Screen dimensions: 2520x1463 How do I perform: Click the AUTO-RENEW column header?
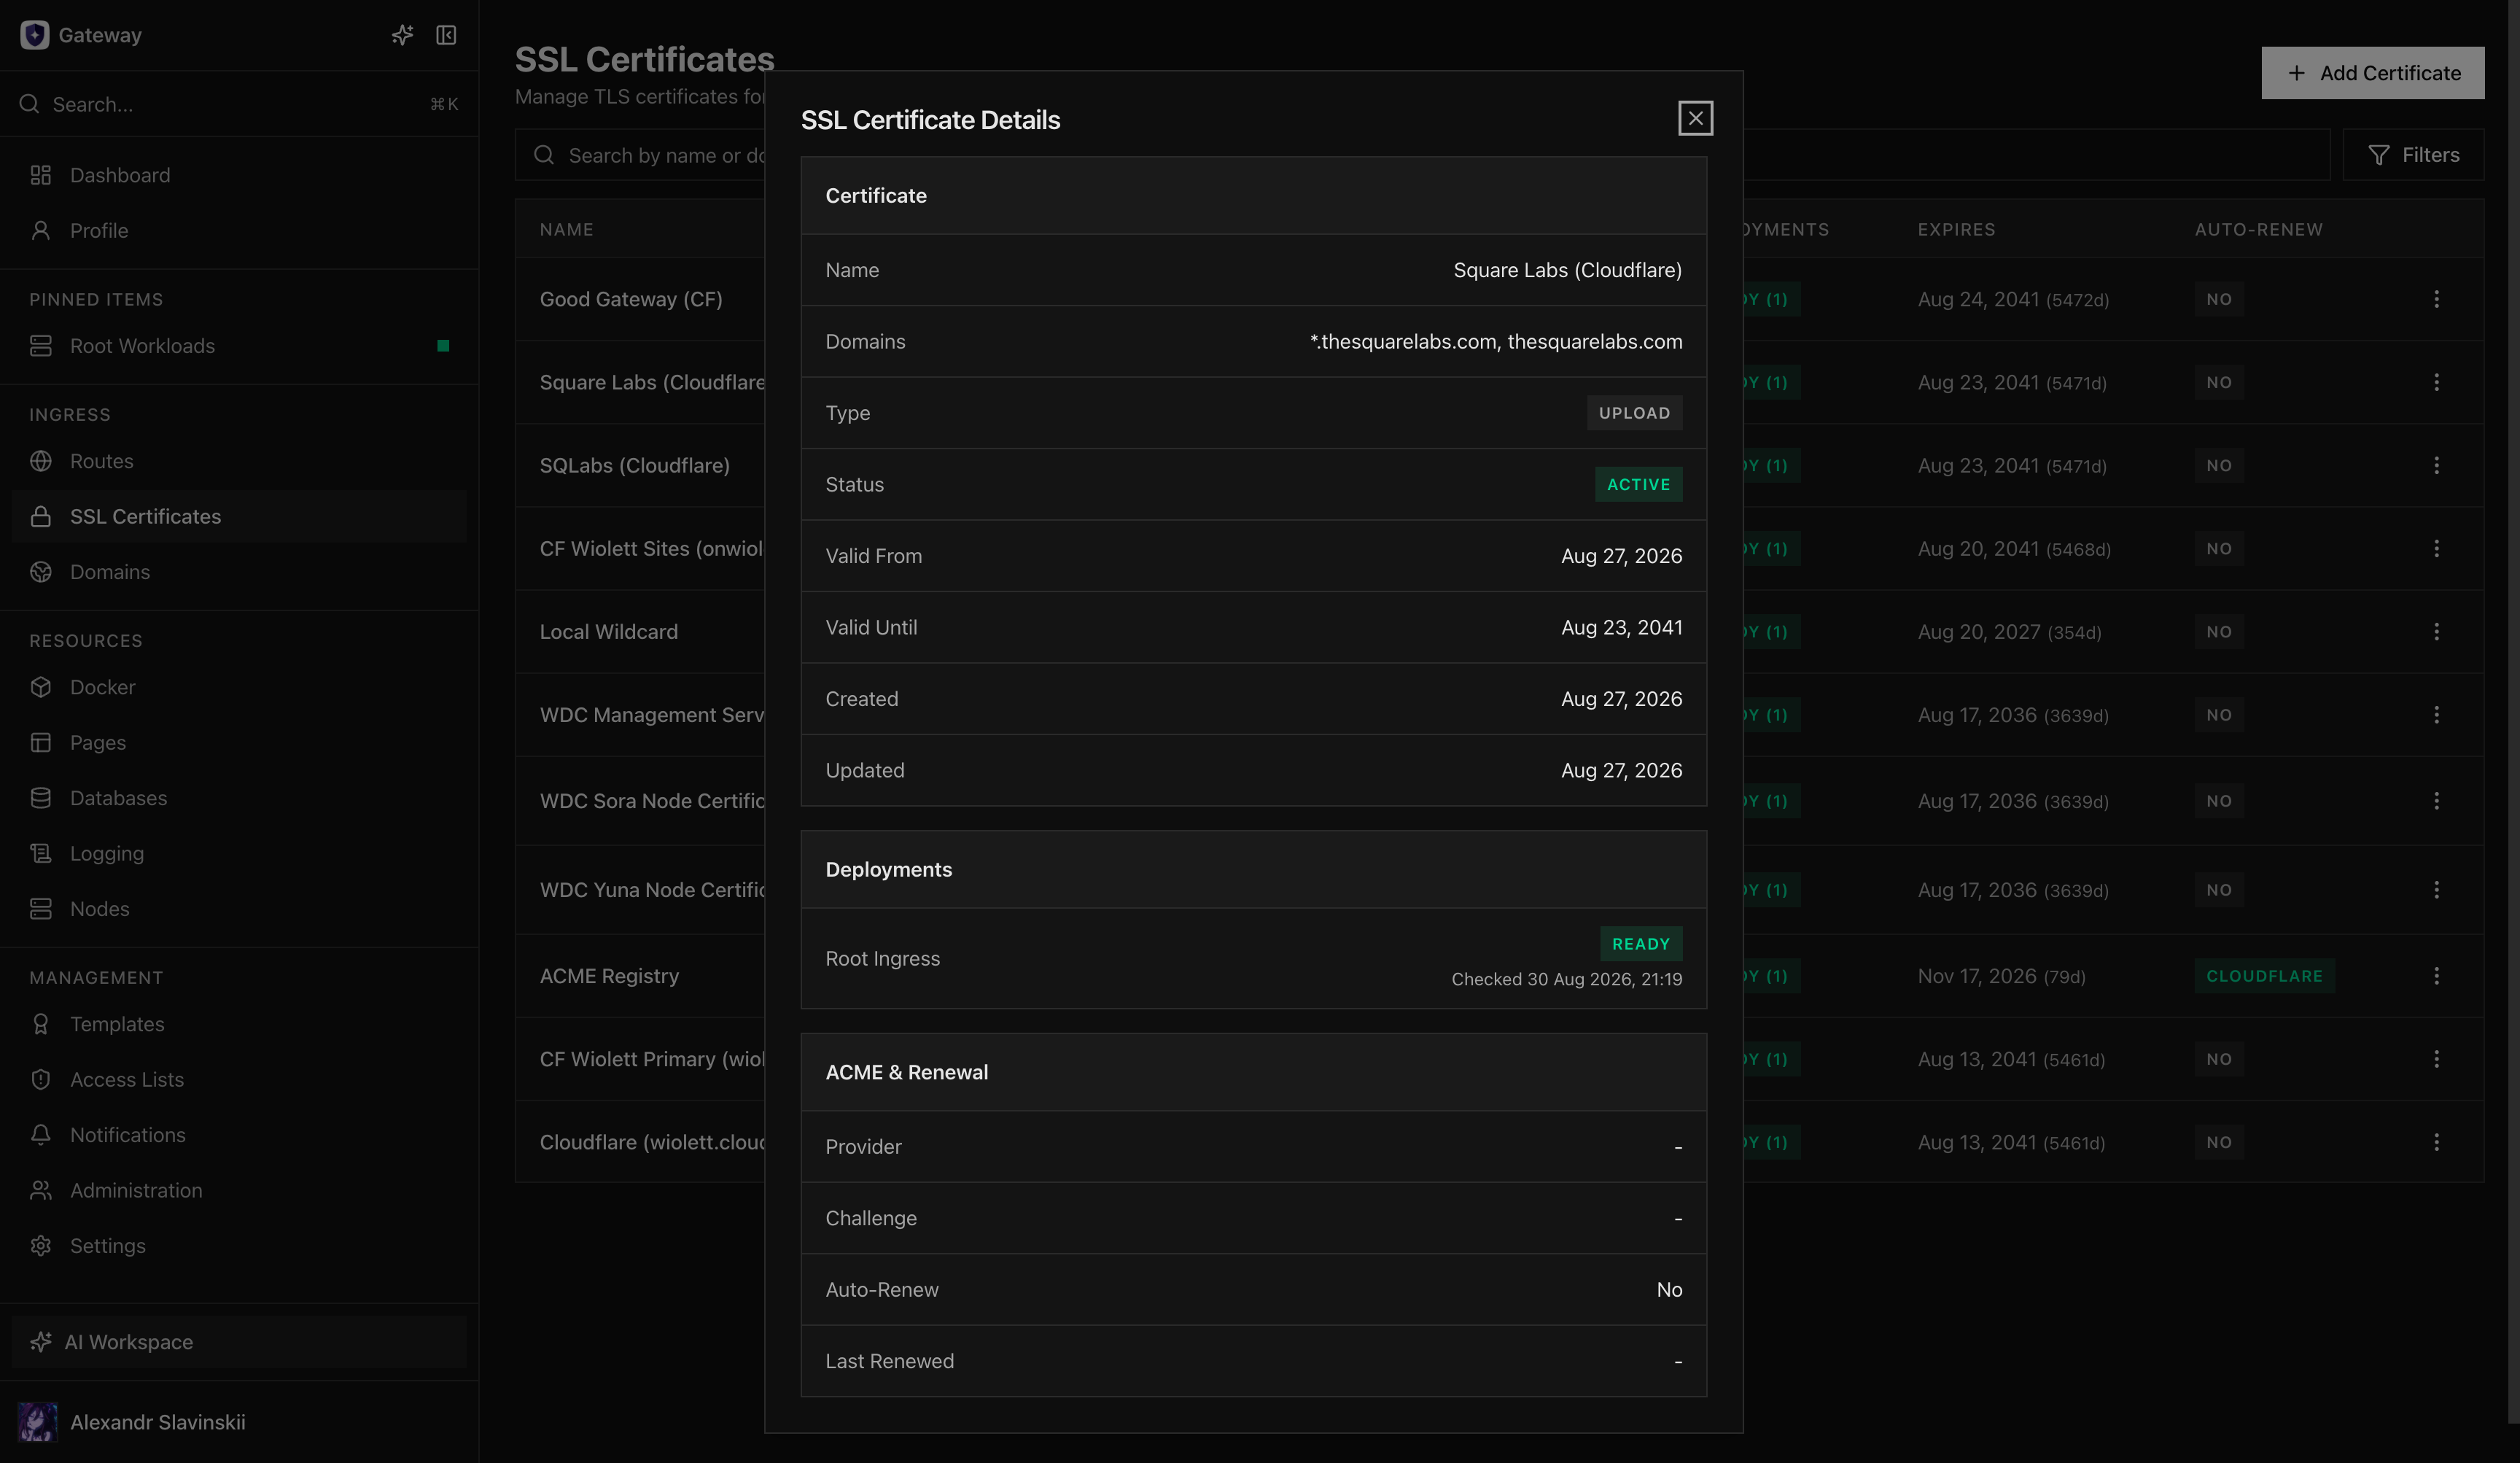[x=2258, y=229]
